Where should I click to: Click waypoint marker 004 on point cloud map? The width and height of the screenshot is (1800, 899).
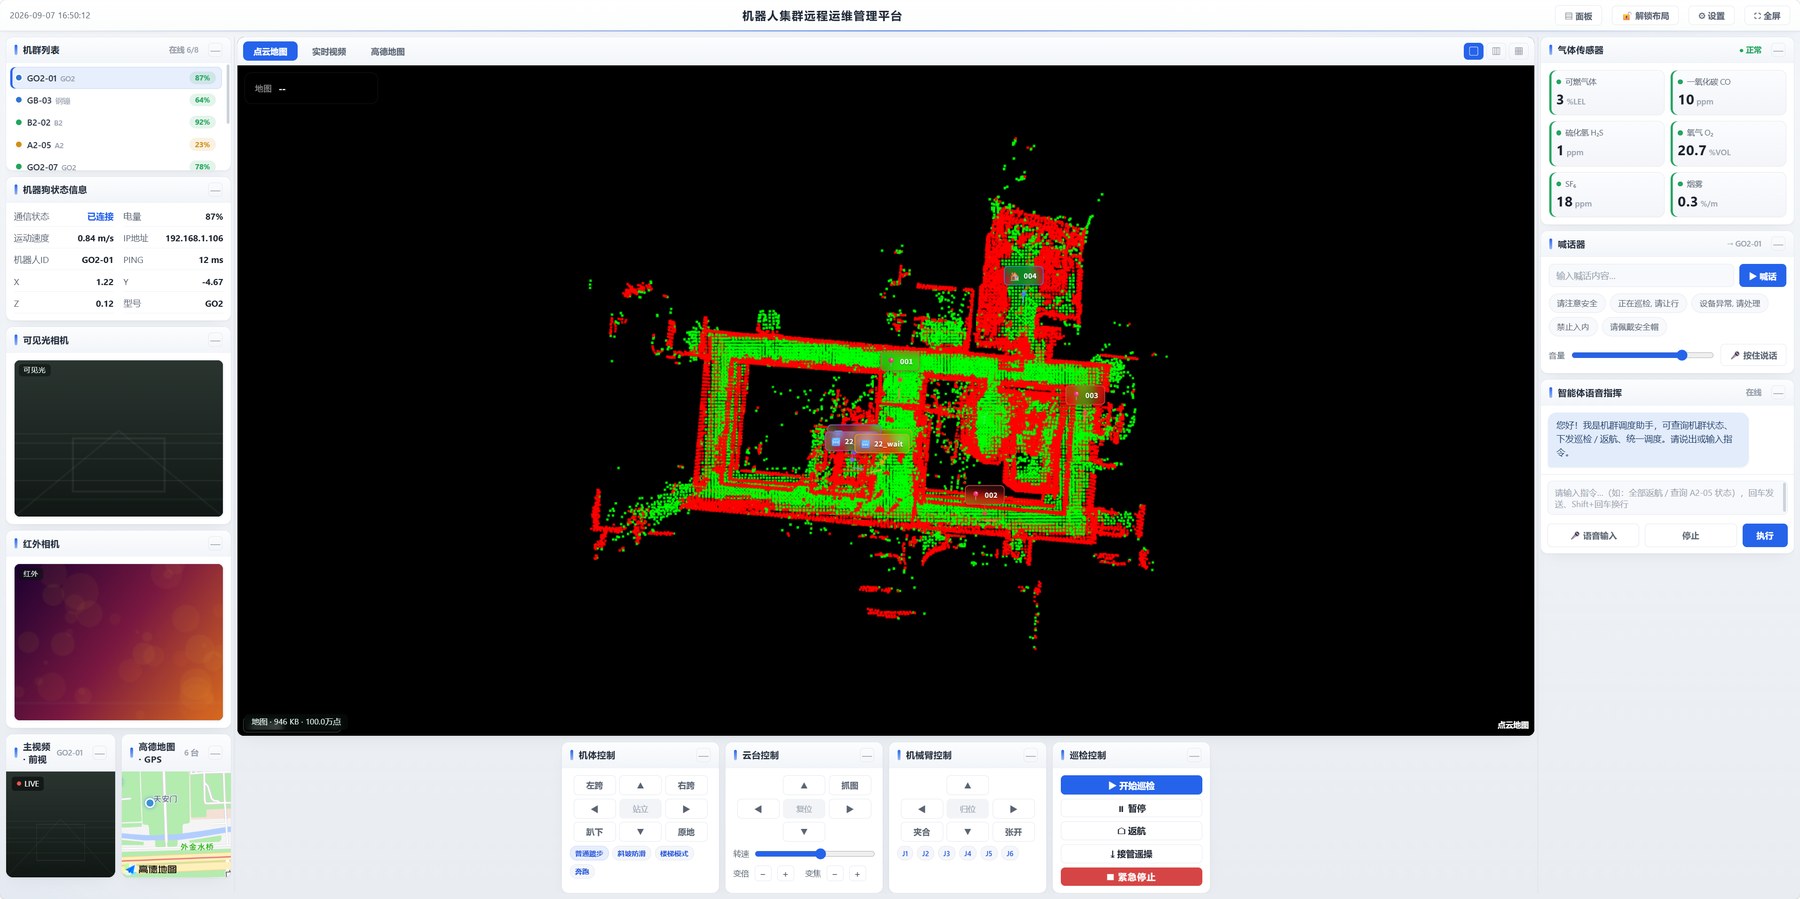click(x=1023, y=276)
